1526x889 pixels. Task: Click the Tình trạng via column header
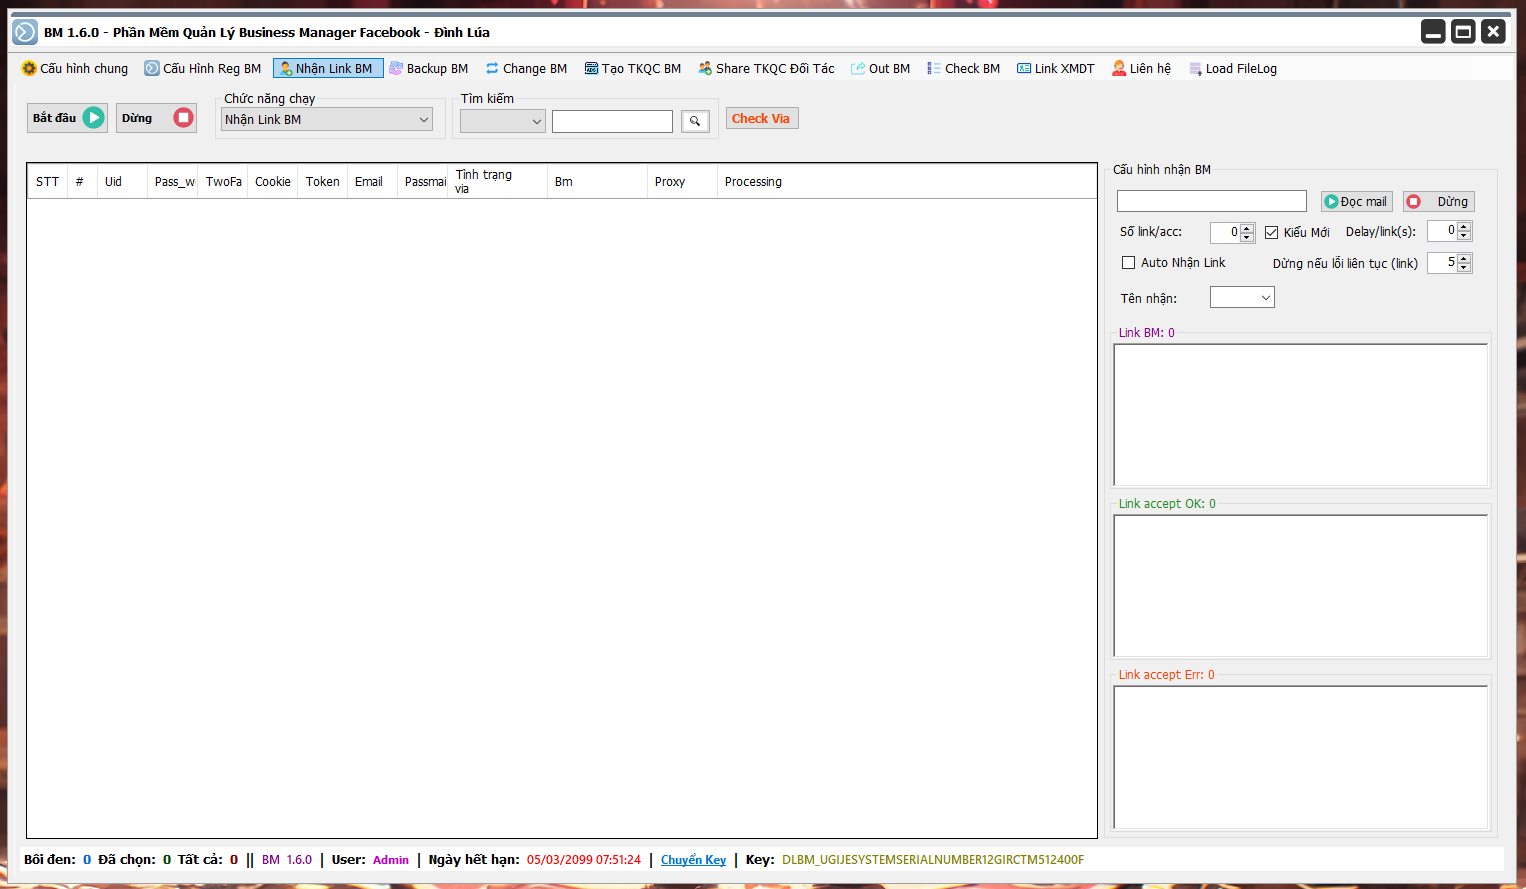click(497, 181)
